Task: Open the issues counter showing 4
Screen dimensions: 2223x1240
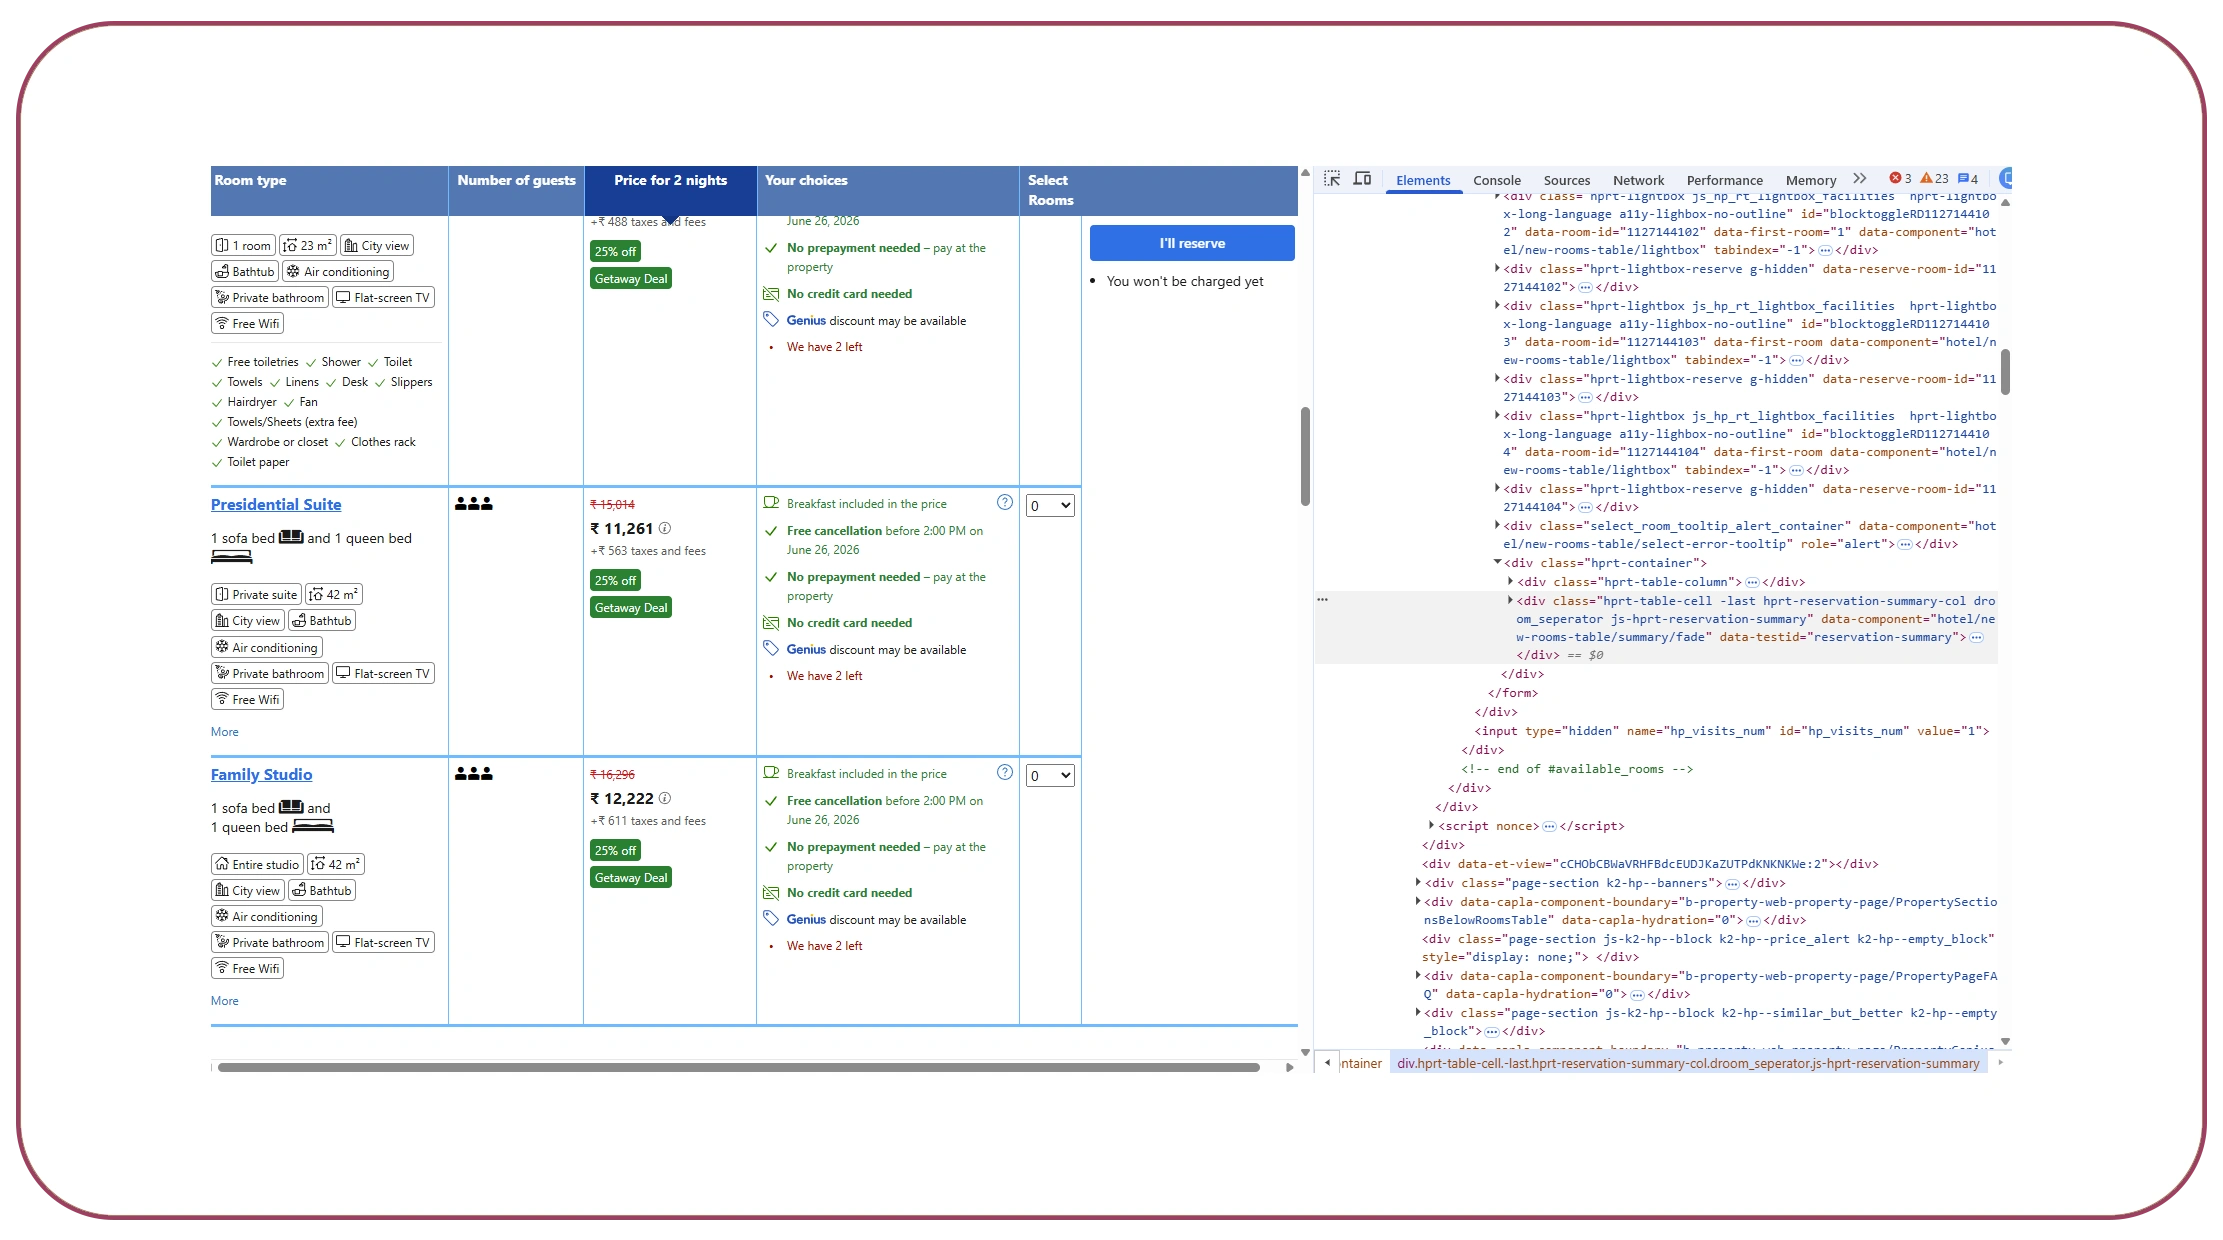Action: coord(1967,179)
